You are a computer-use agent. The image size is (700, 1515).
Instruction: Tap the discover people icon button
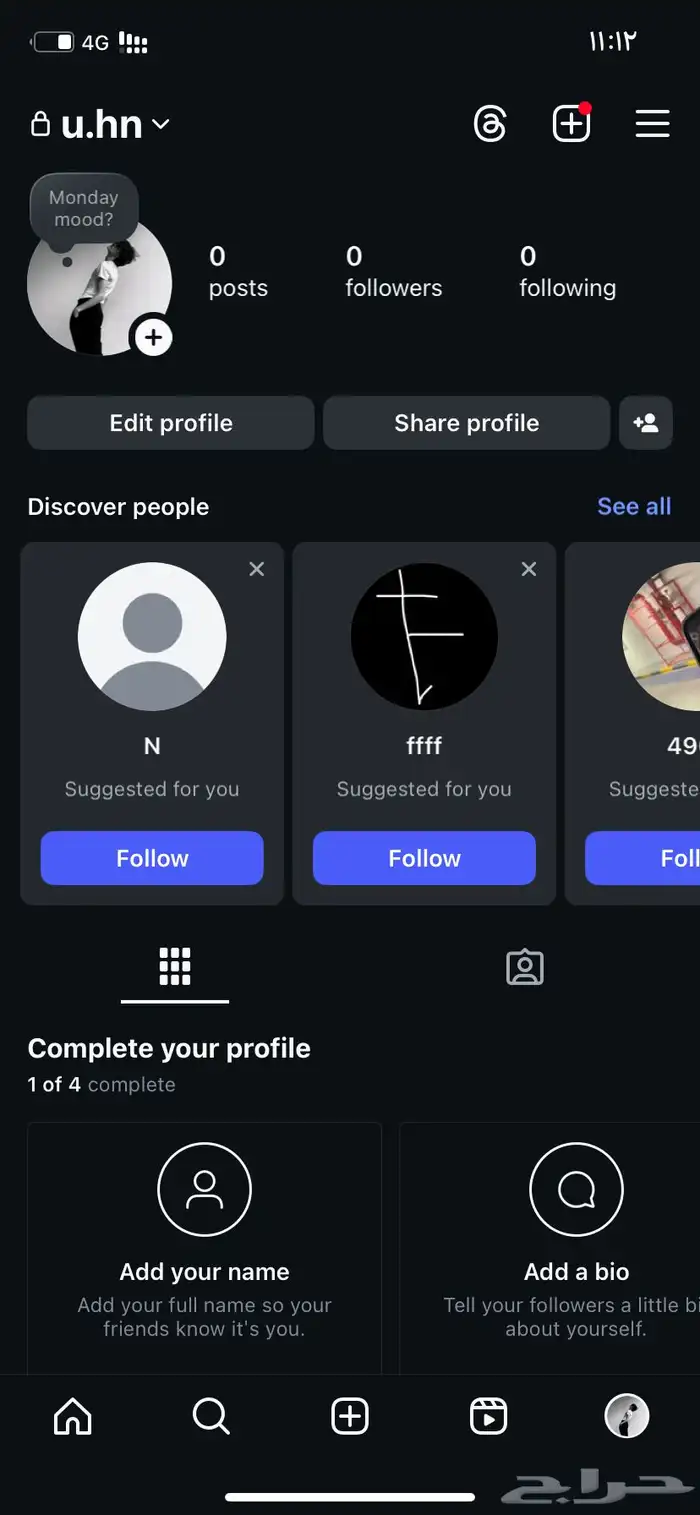(646, 423)
